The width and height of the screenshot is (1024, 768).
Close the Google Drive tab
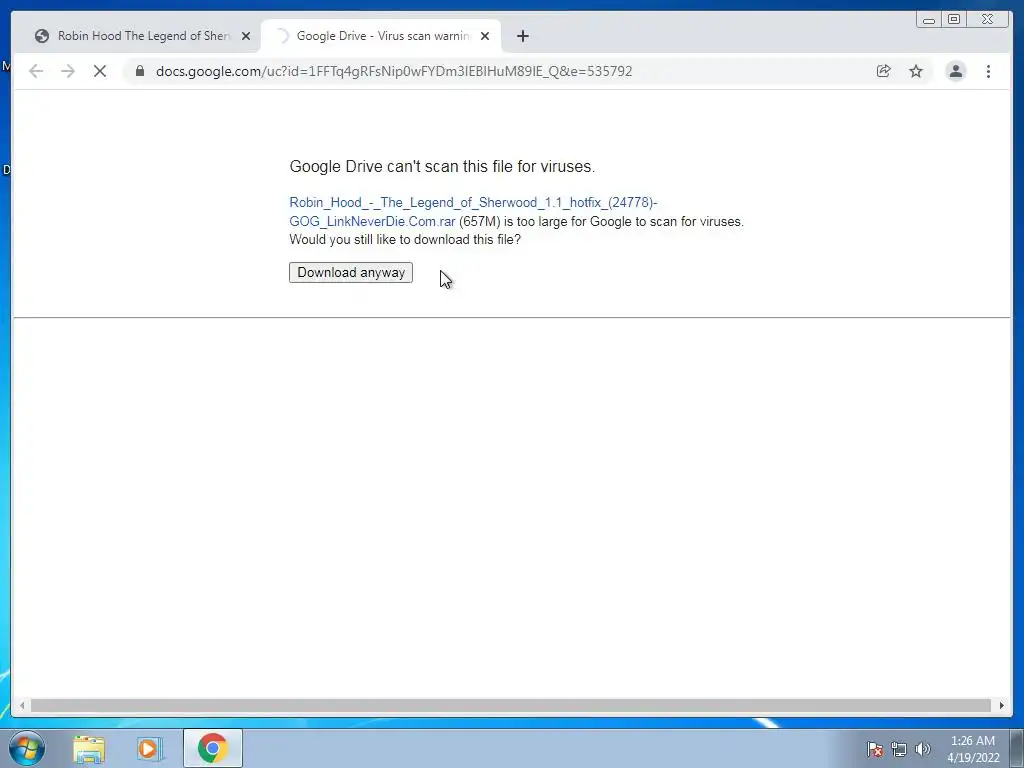(x=485, y=36)
